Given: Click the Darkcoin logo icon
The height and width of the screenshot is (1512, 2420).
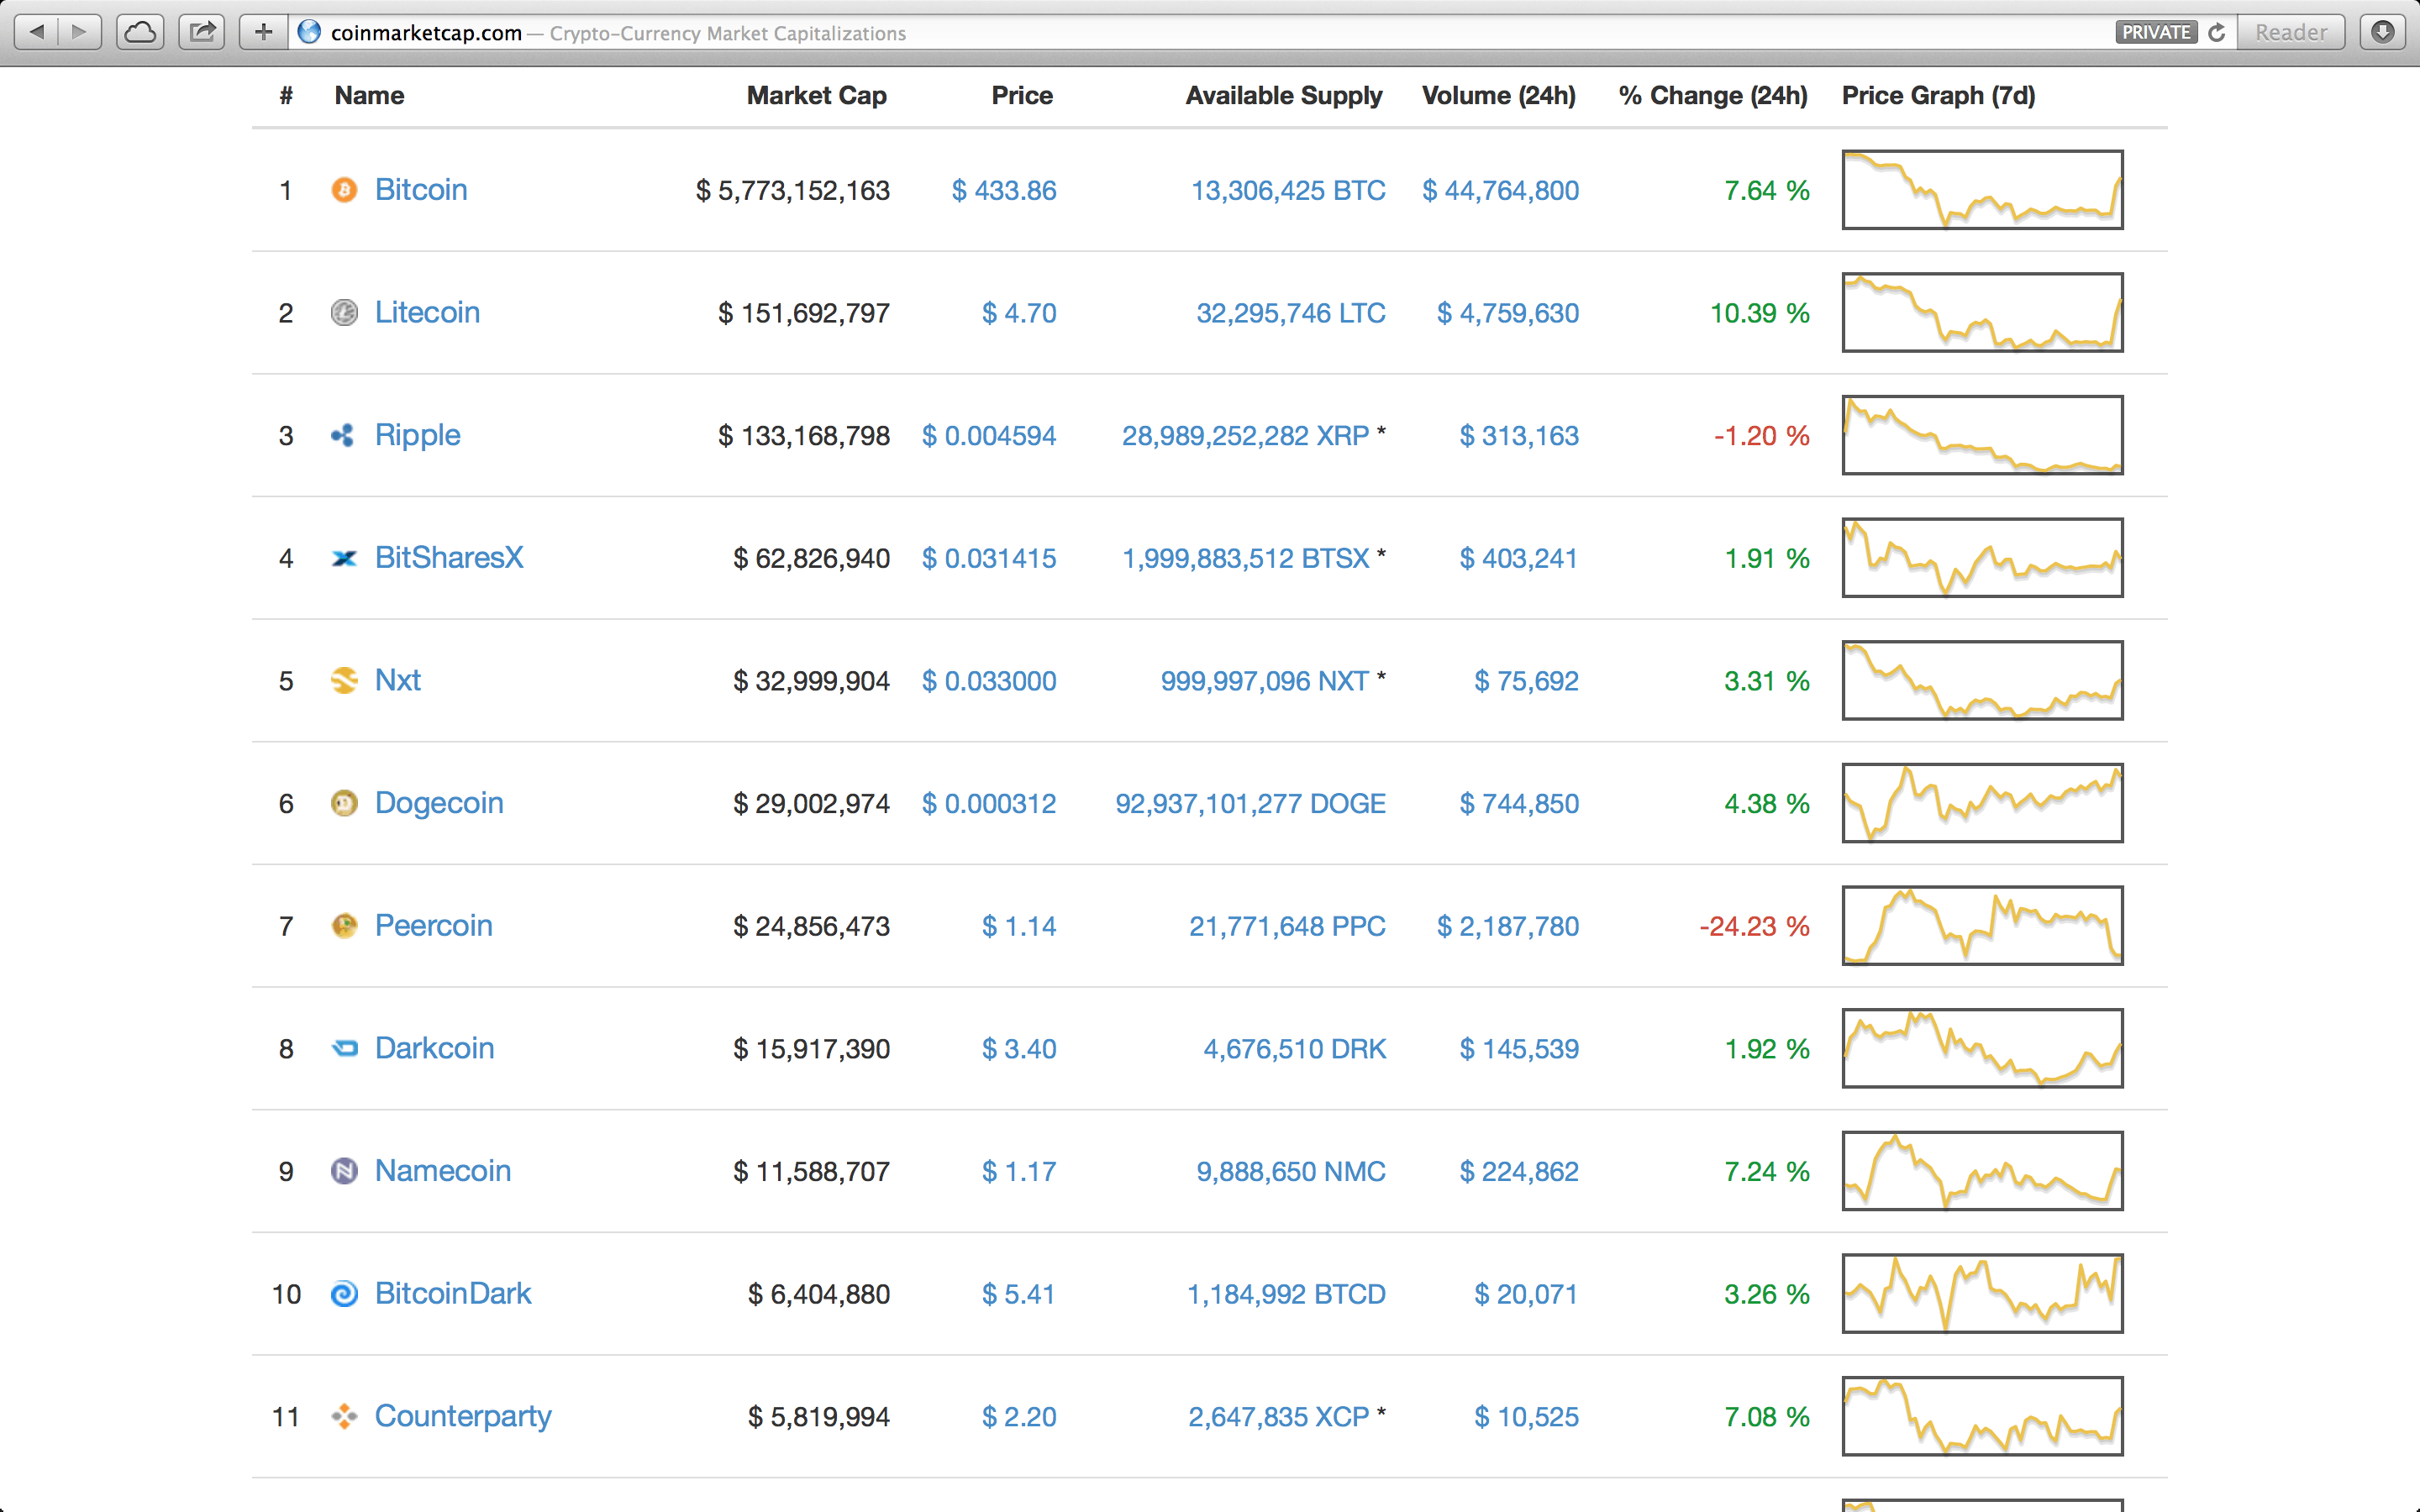Looking at the screenshot, I should coord(344,1048).
